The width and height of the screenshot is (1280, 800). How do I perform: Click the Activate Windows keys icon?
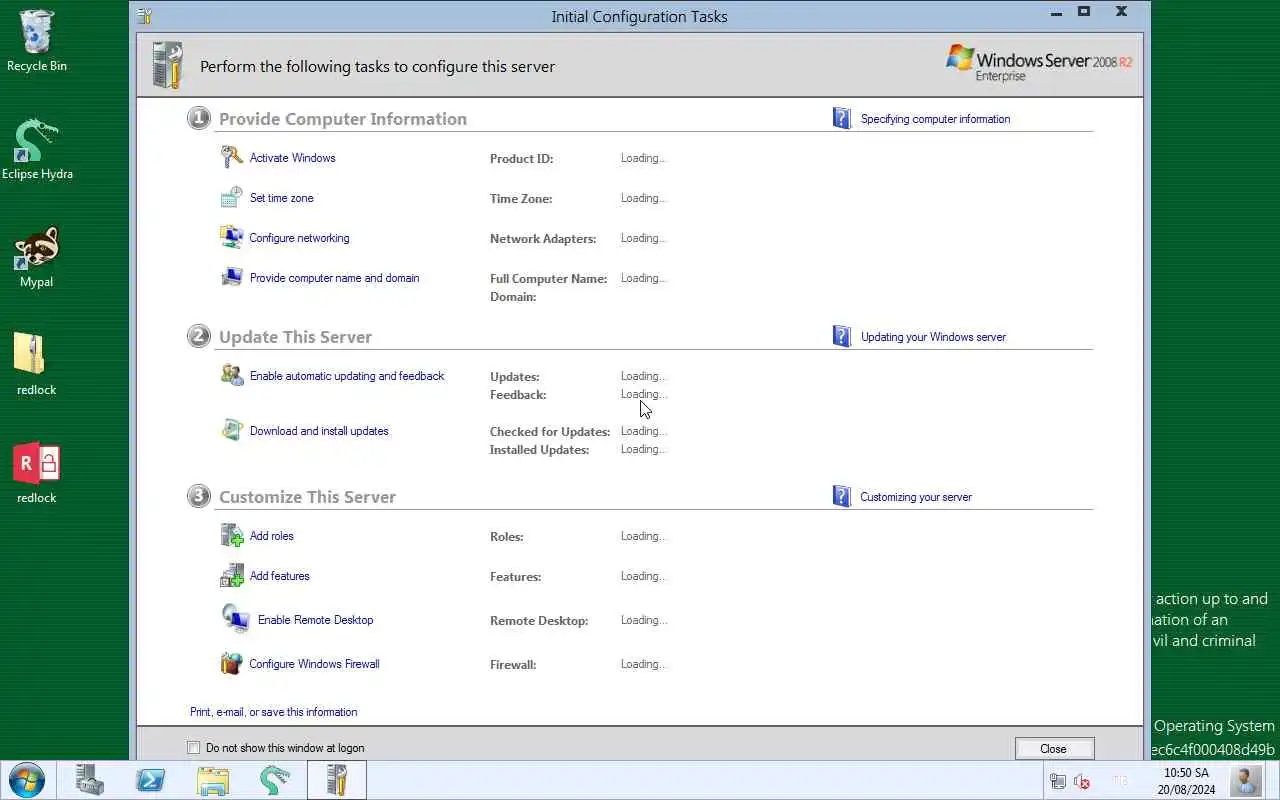232,157
